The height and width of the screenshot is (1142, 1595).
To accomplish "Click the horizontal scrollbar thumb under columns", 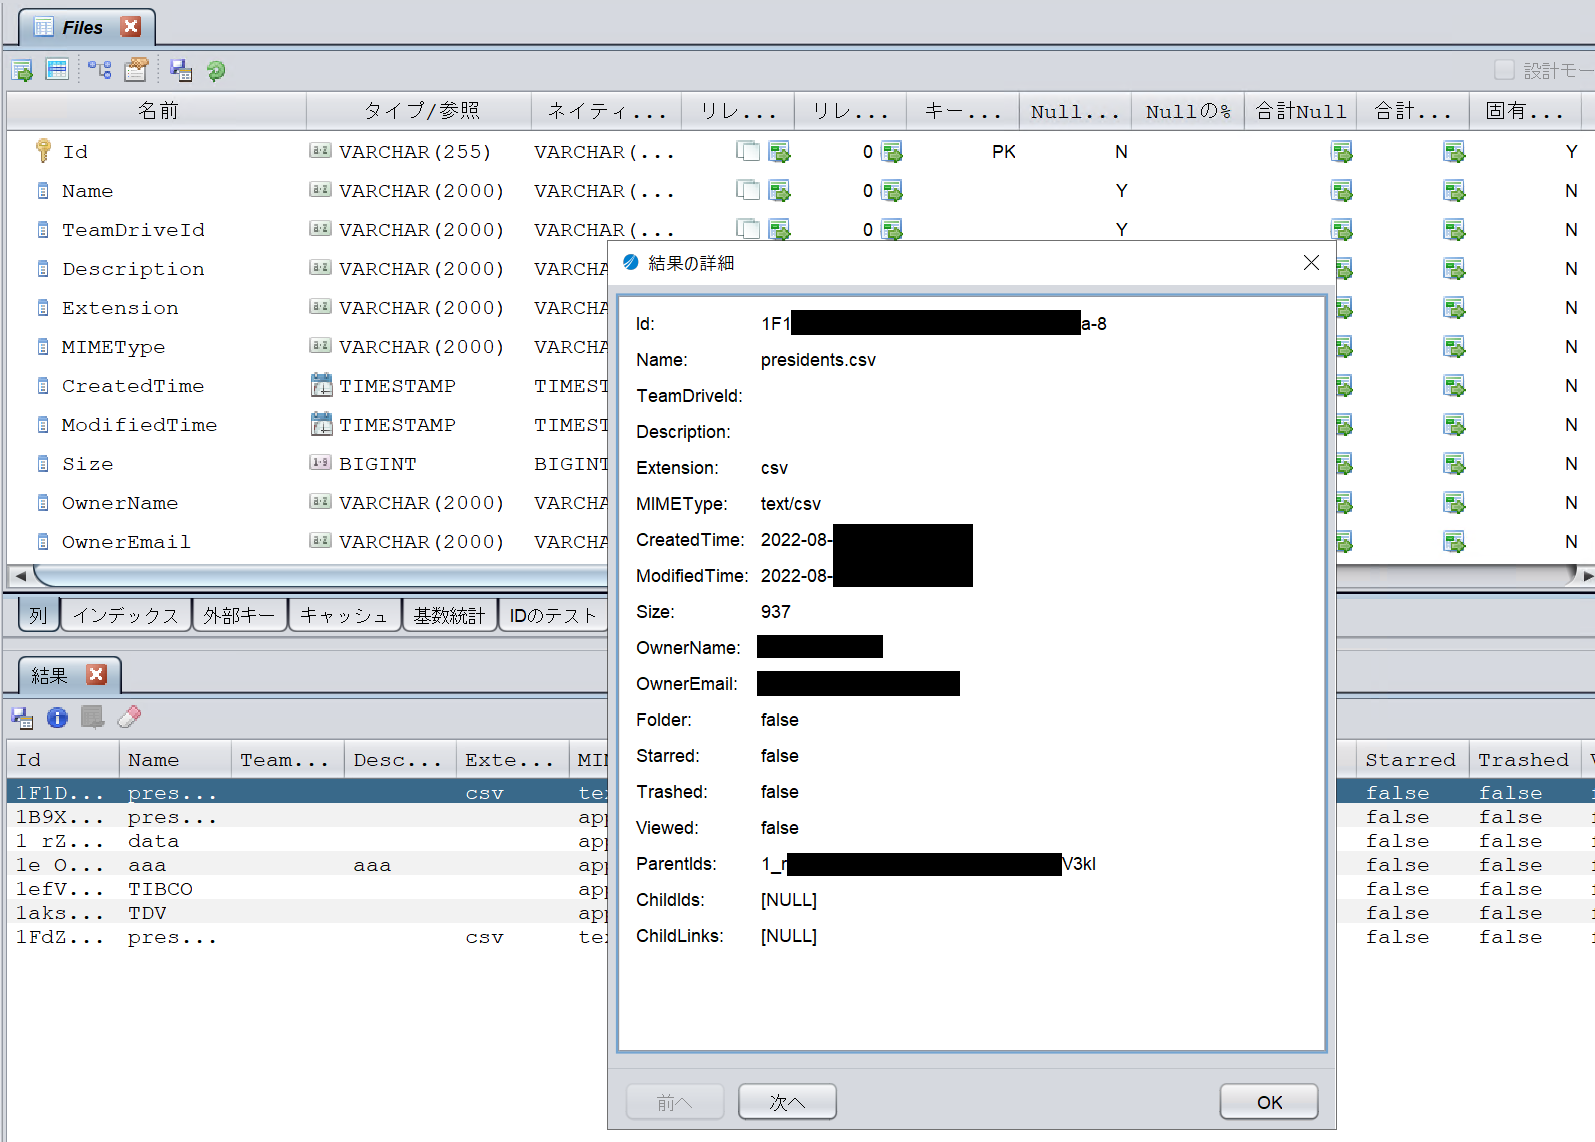I will tap(805, 576).
